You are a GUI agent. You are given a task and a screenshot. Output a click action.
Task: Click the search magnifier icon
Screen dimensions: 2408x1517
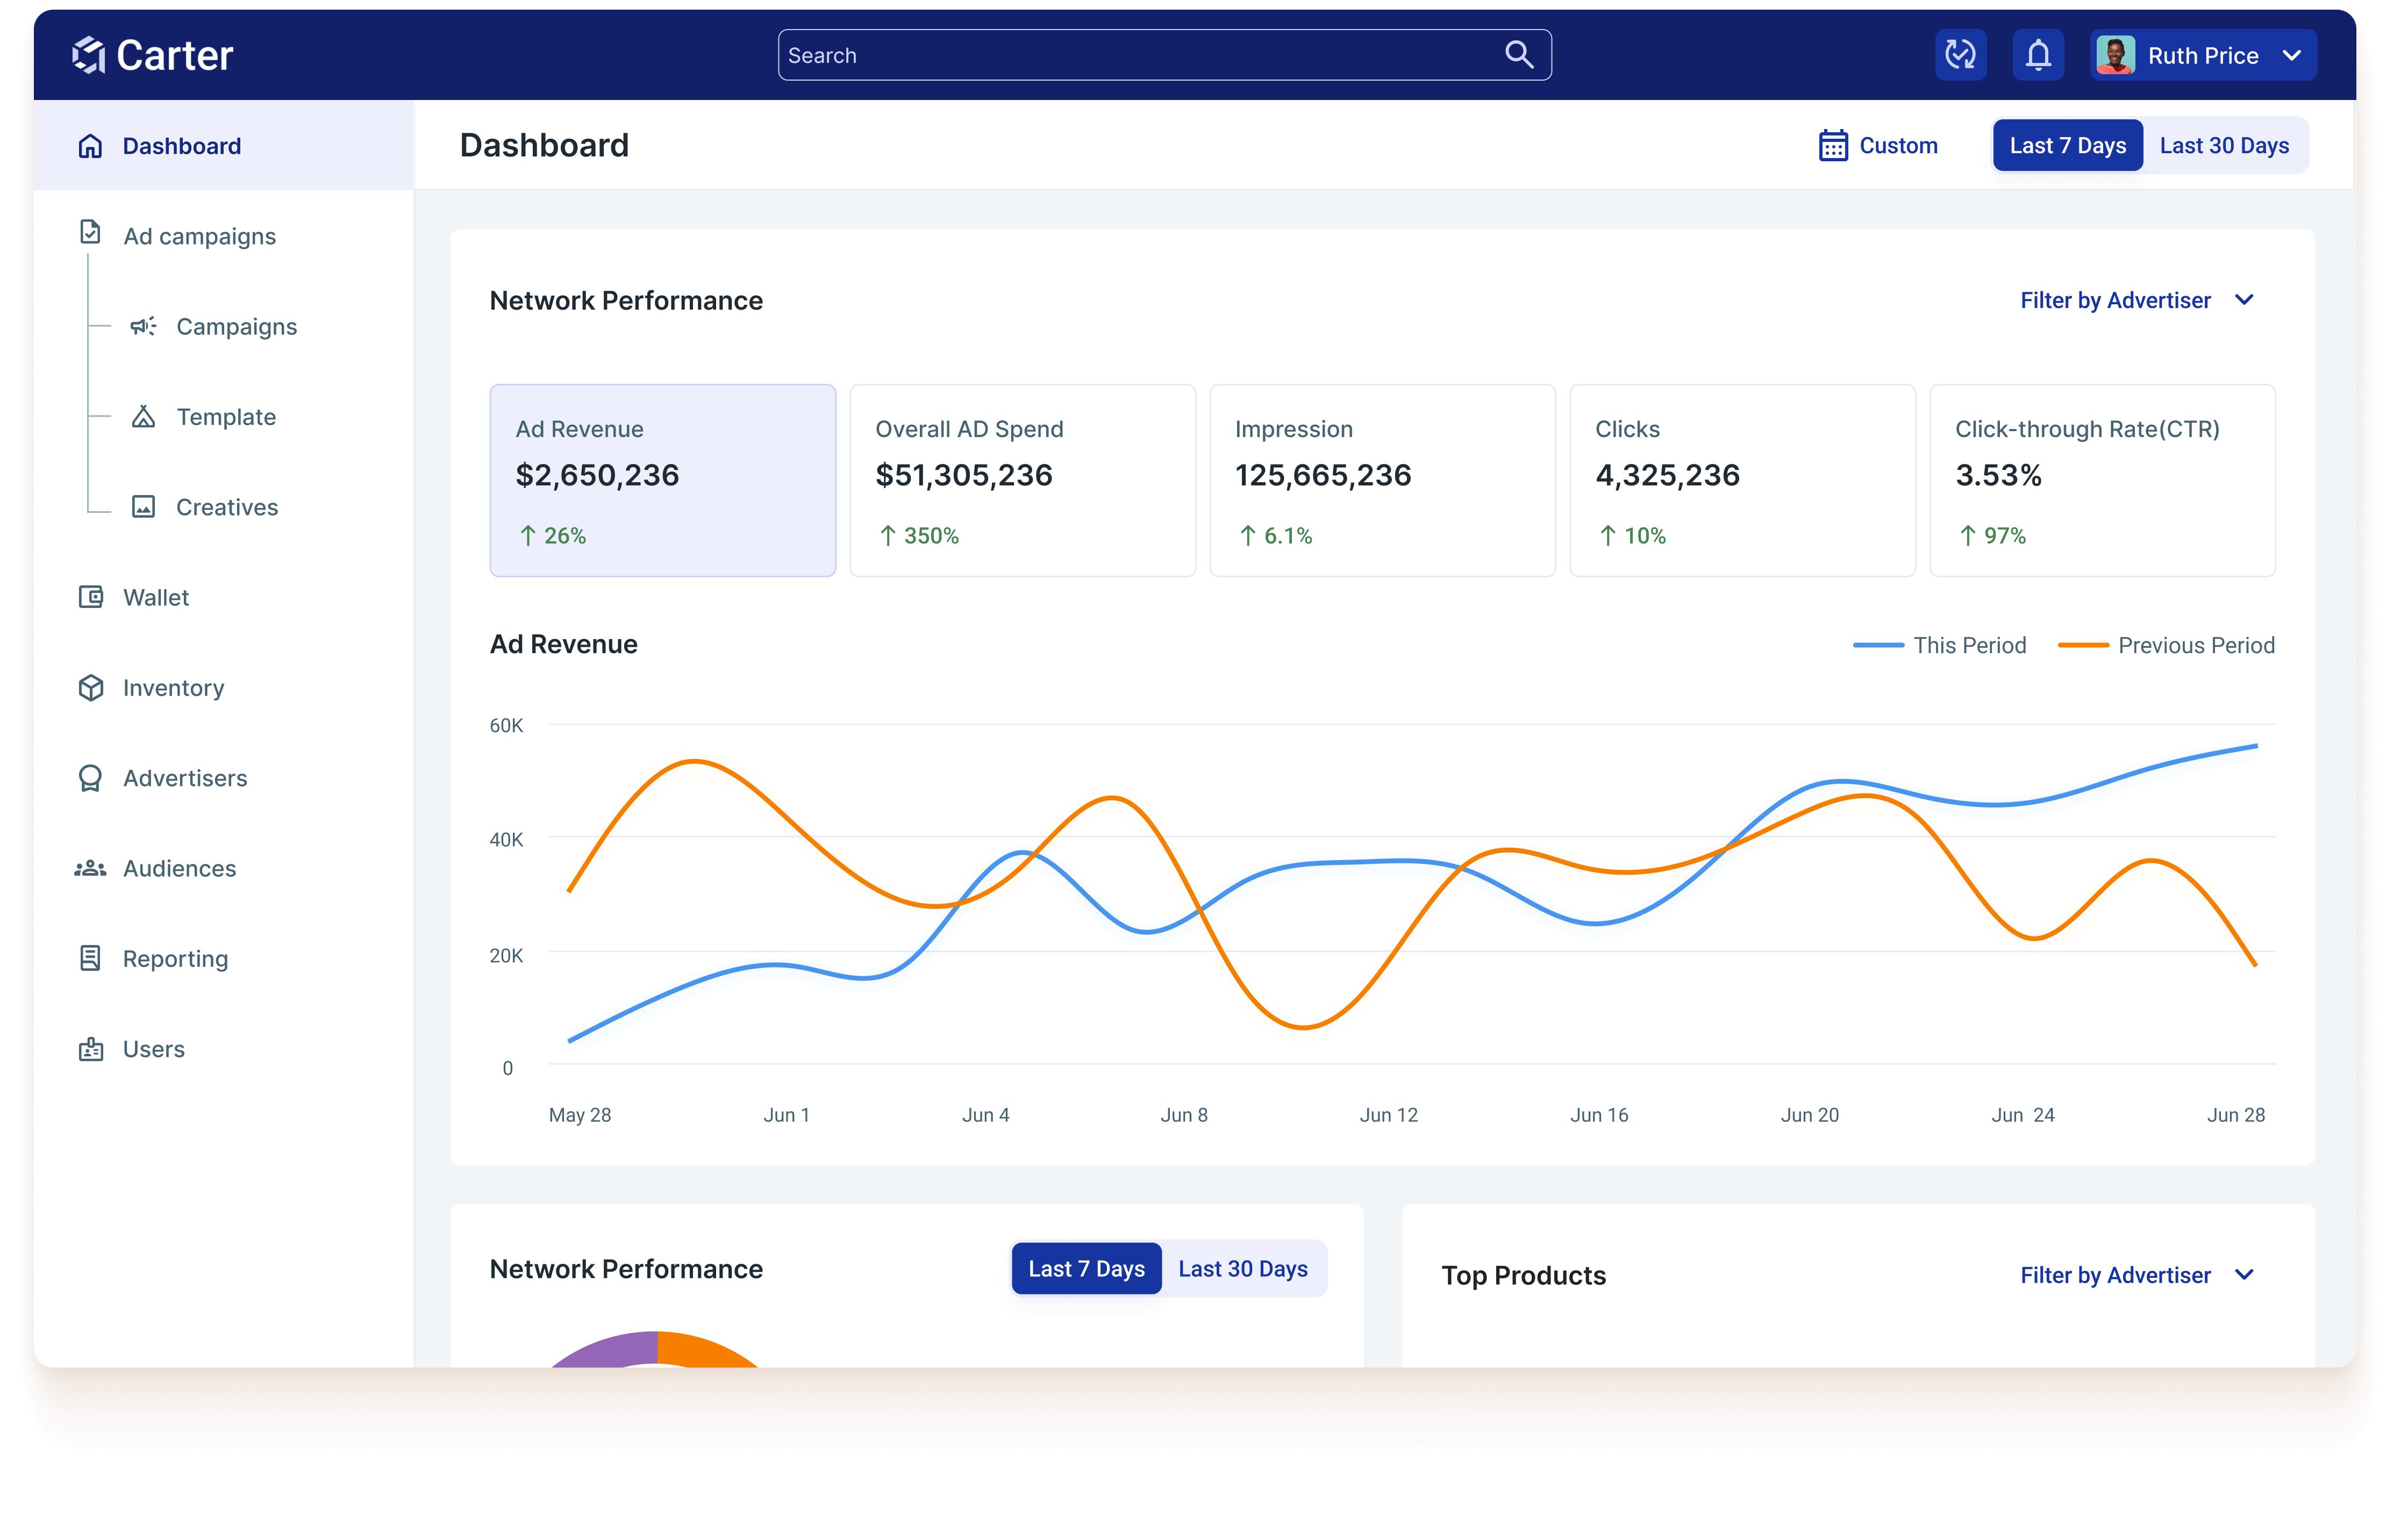(1518, 55)
